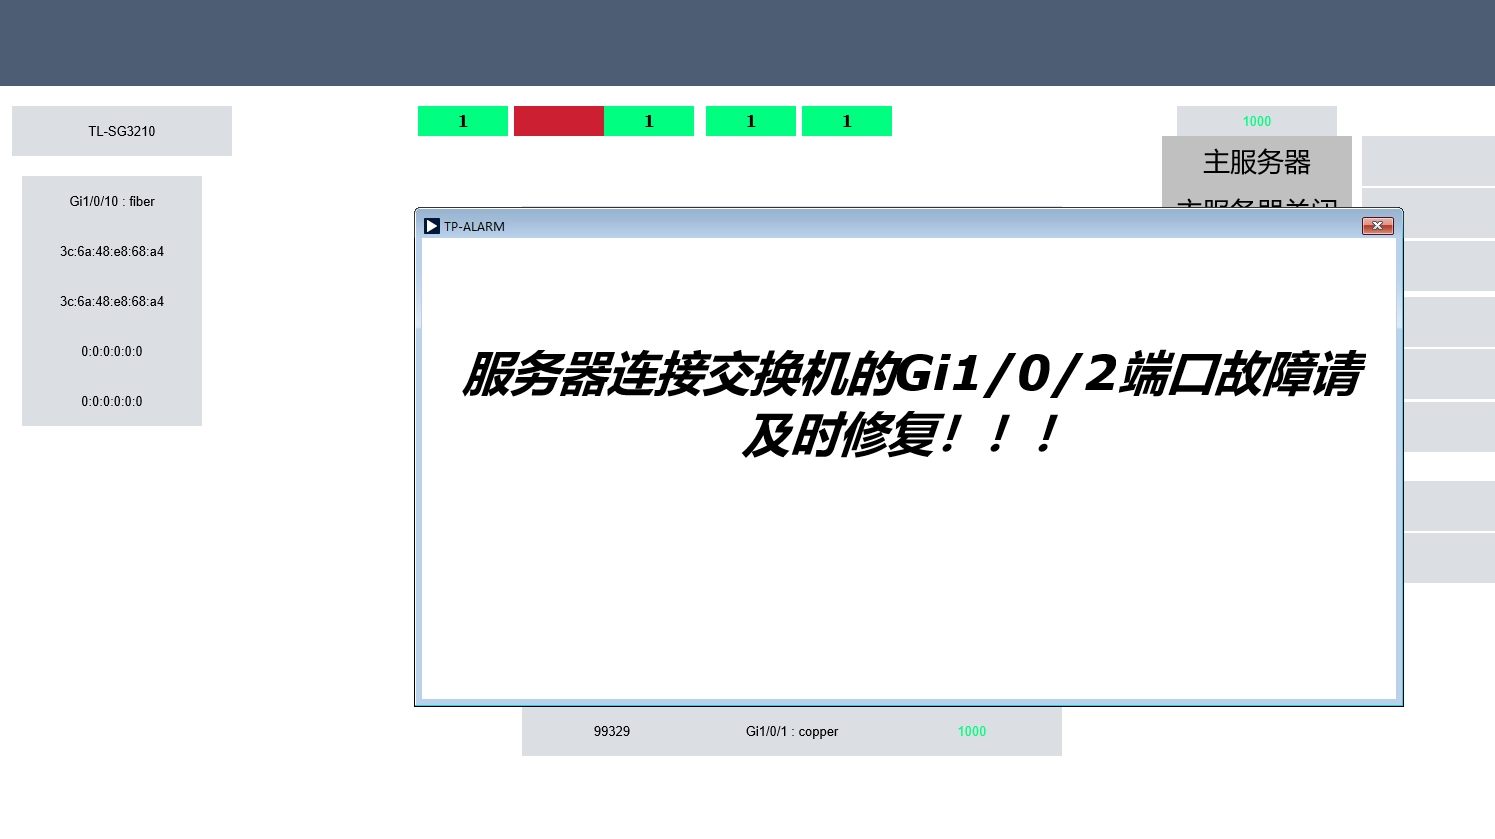
Task: Click the TP-ALARM window title icon
Action: click(432, 226)
